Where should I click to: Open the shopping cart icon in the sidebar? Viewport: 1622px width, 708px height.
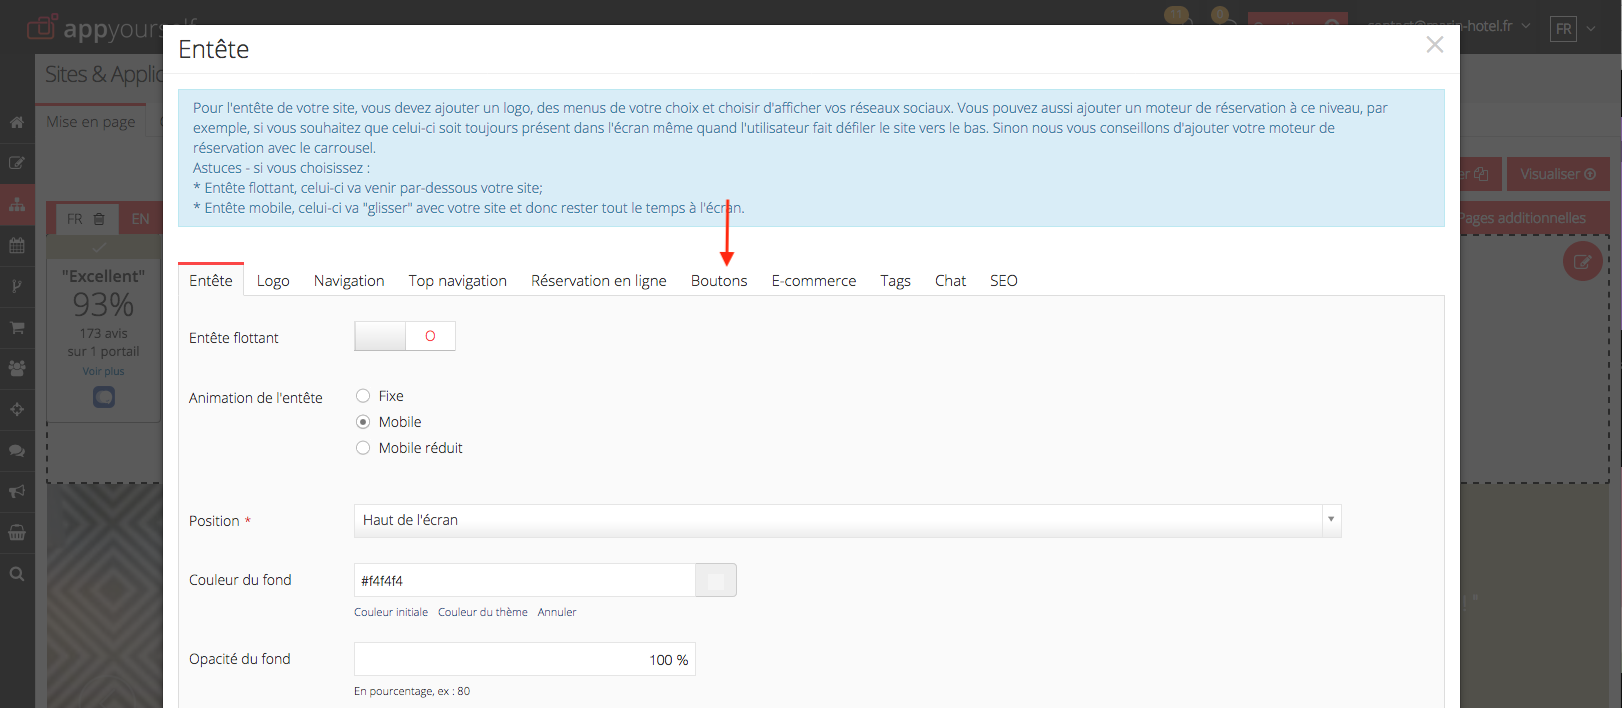pyautogui.click(x=17, y=327)
